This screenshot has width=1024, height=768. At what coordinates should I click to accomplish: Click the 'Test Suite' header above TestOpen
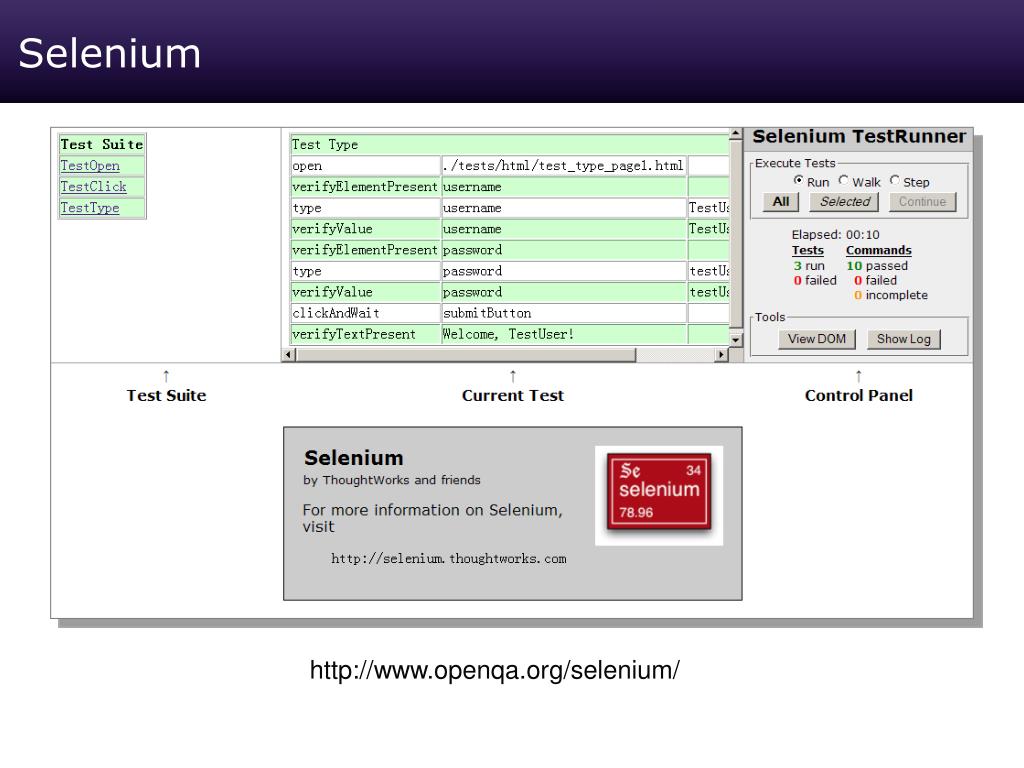point(102,144)
